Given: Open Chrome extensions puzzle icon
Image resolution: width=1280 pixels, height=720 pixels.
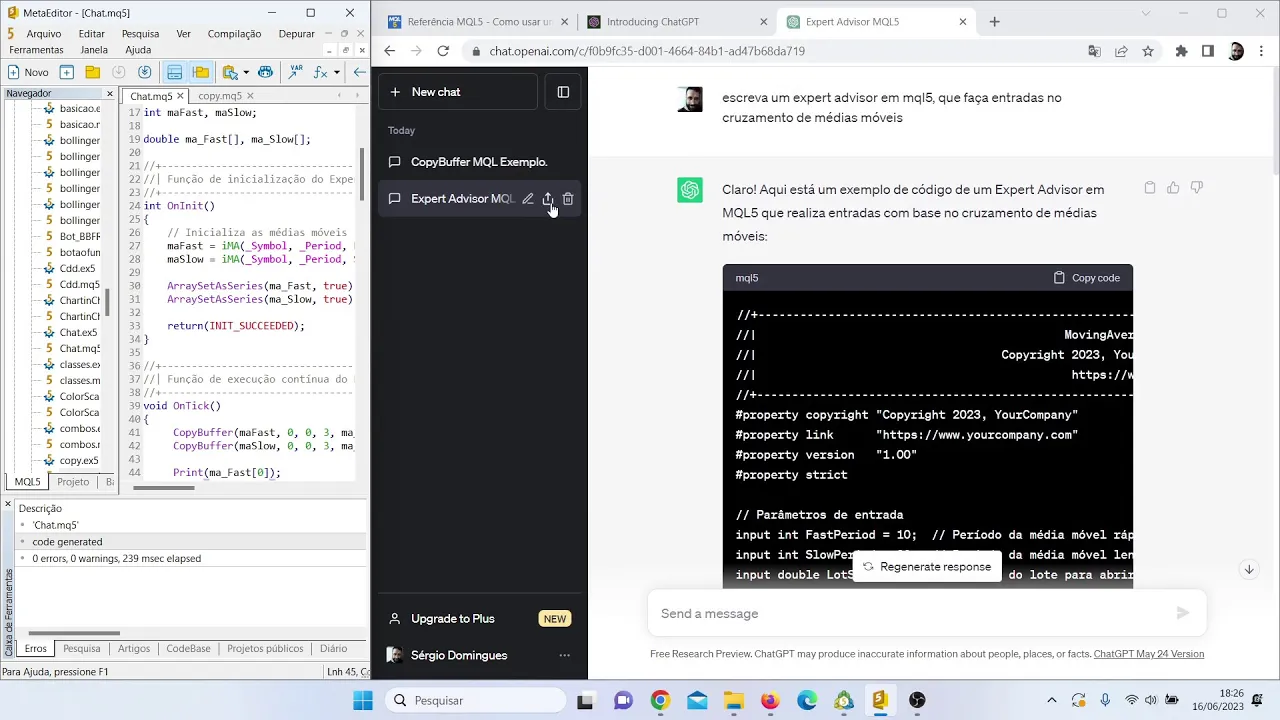Looking at the screenshot, I should pyautogui.click(x=1181, y=51).
